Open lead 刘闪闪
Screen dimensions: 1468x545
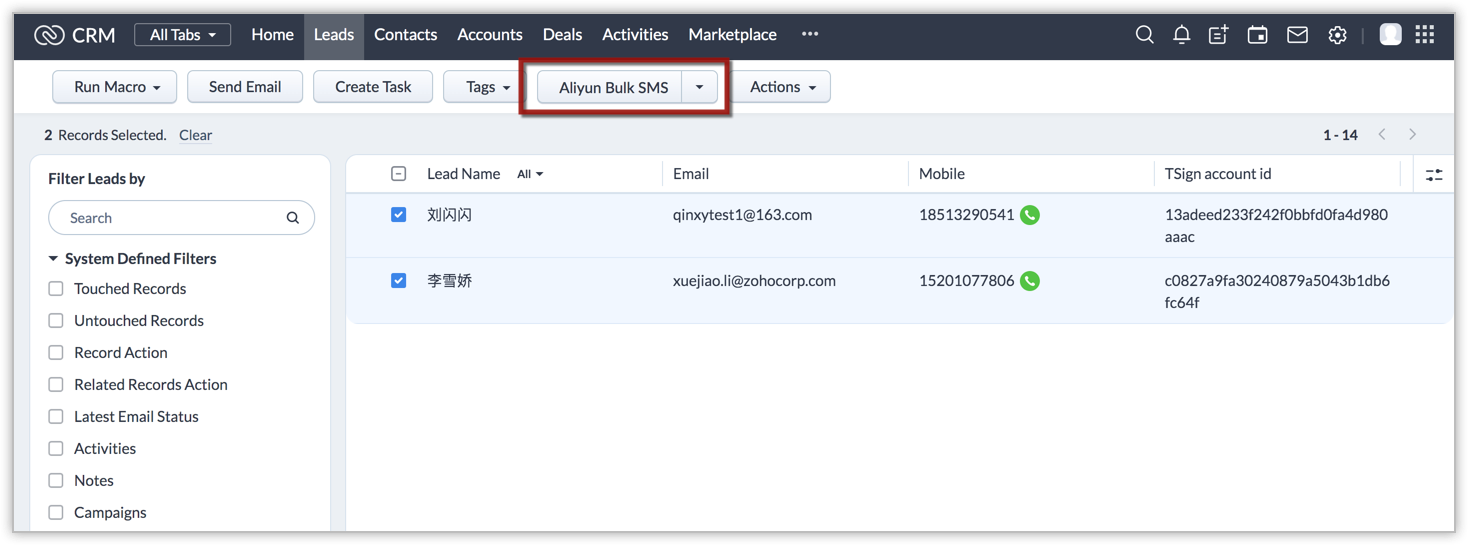pyautogui.click(x=449, y=215)
